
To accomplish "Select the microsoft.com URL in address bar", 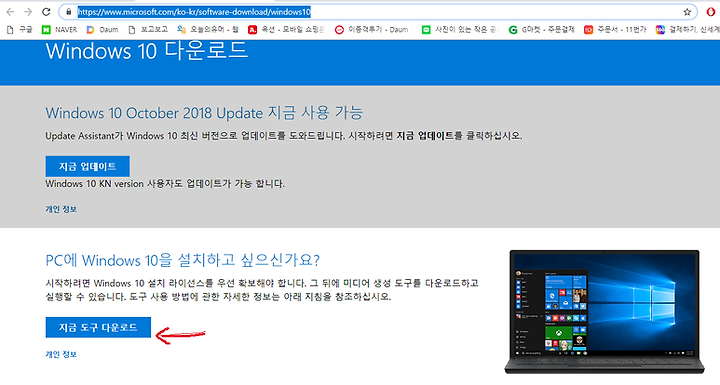I will coord(194,12).
